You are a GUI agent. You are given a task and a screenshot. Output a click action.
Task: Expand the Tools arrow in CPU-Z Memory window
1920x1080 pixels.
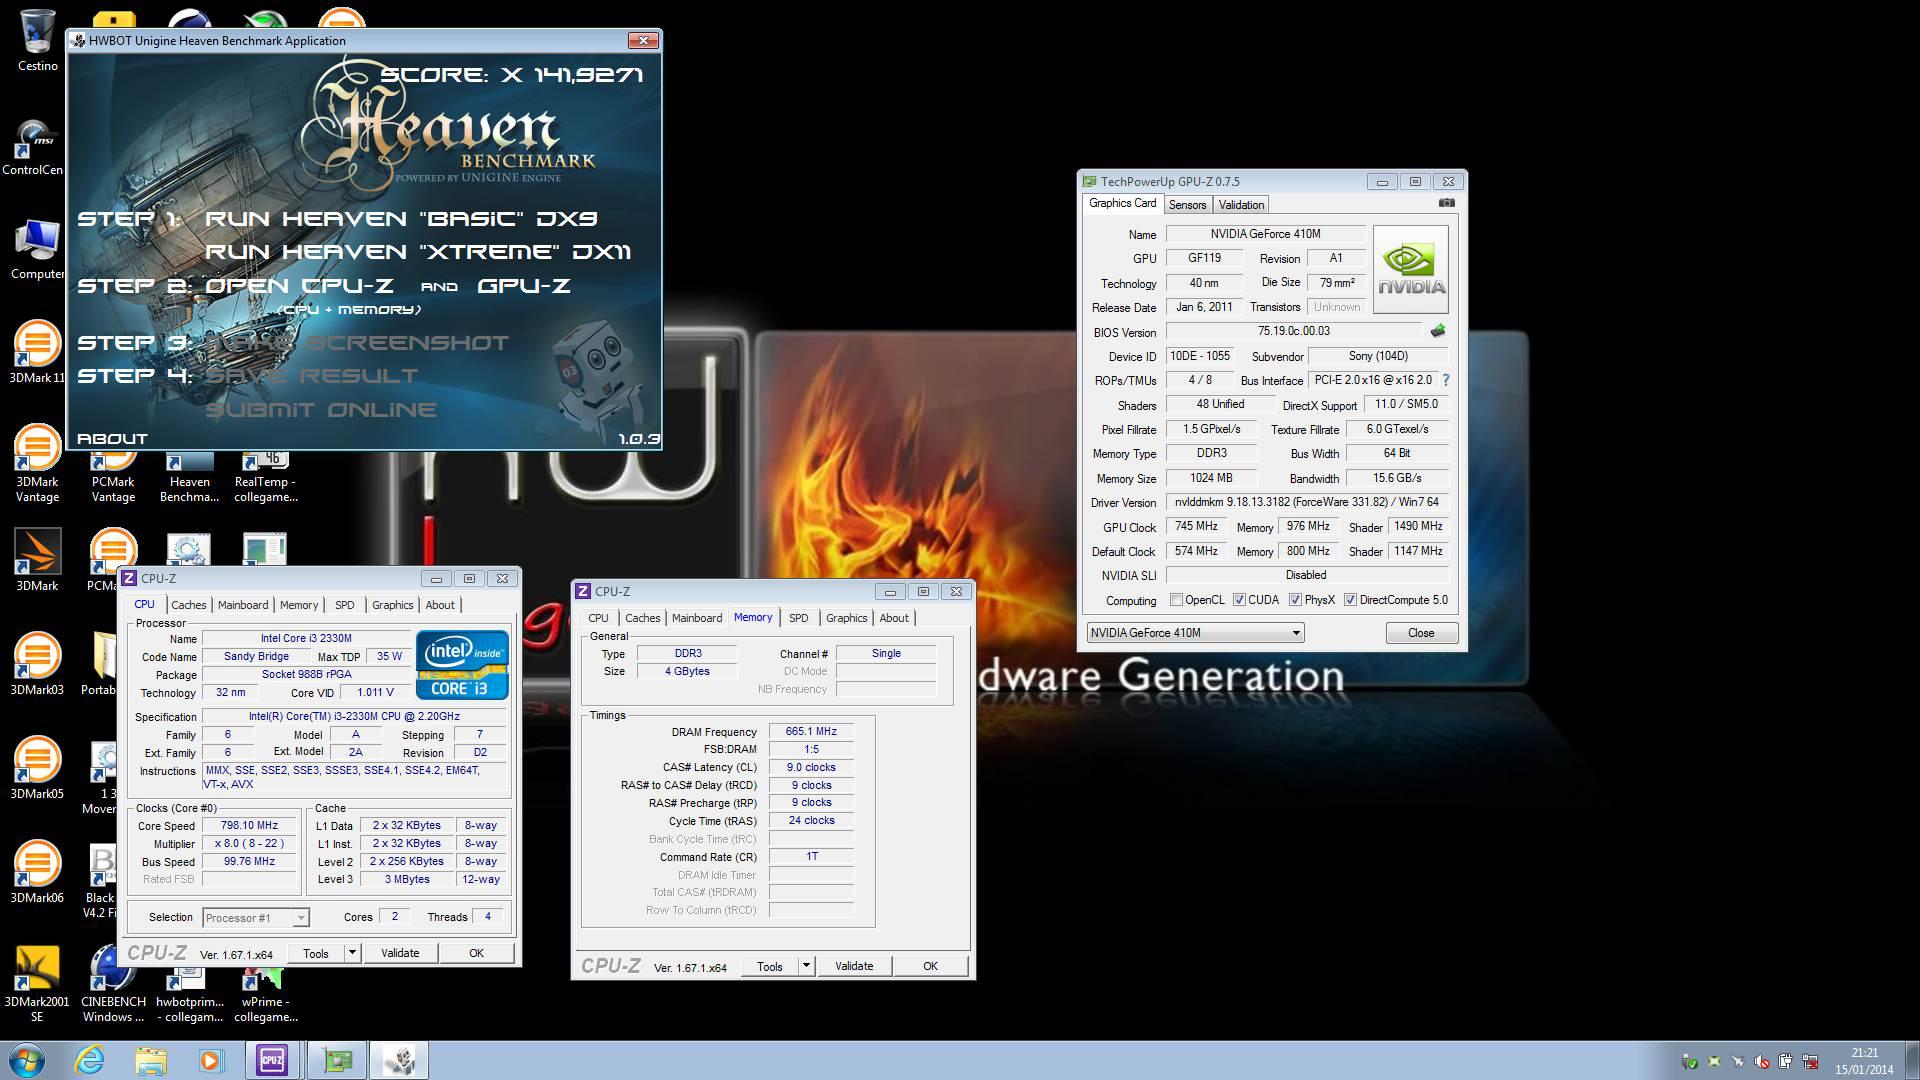tap(806, 966)
